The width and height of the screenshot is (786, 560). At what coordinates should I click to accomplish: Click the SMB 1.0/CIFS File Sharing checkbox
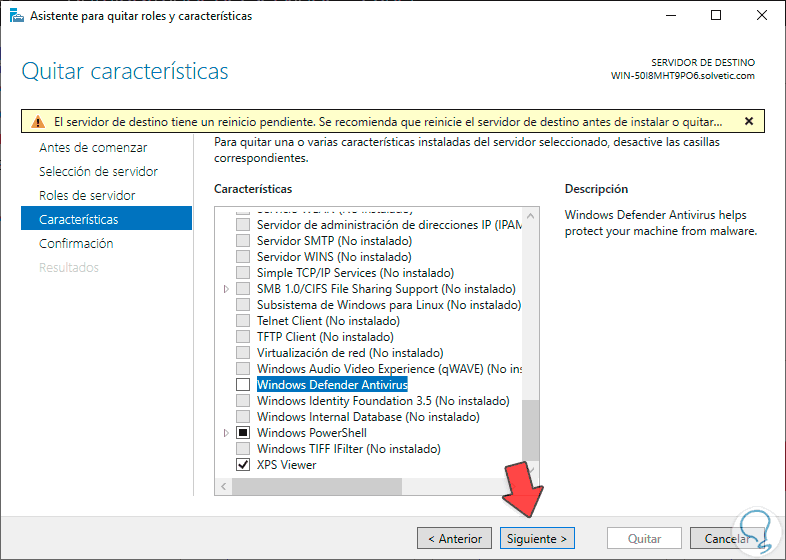[x=243, y=289]
